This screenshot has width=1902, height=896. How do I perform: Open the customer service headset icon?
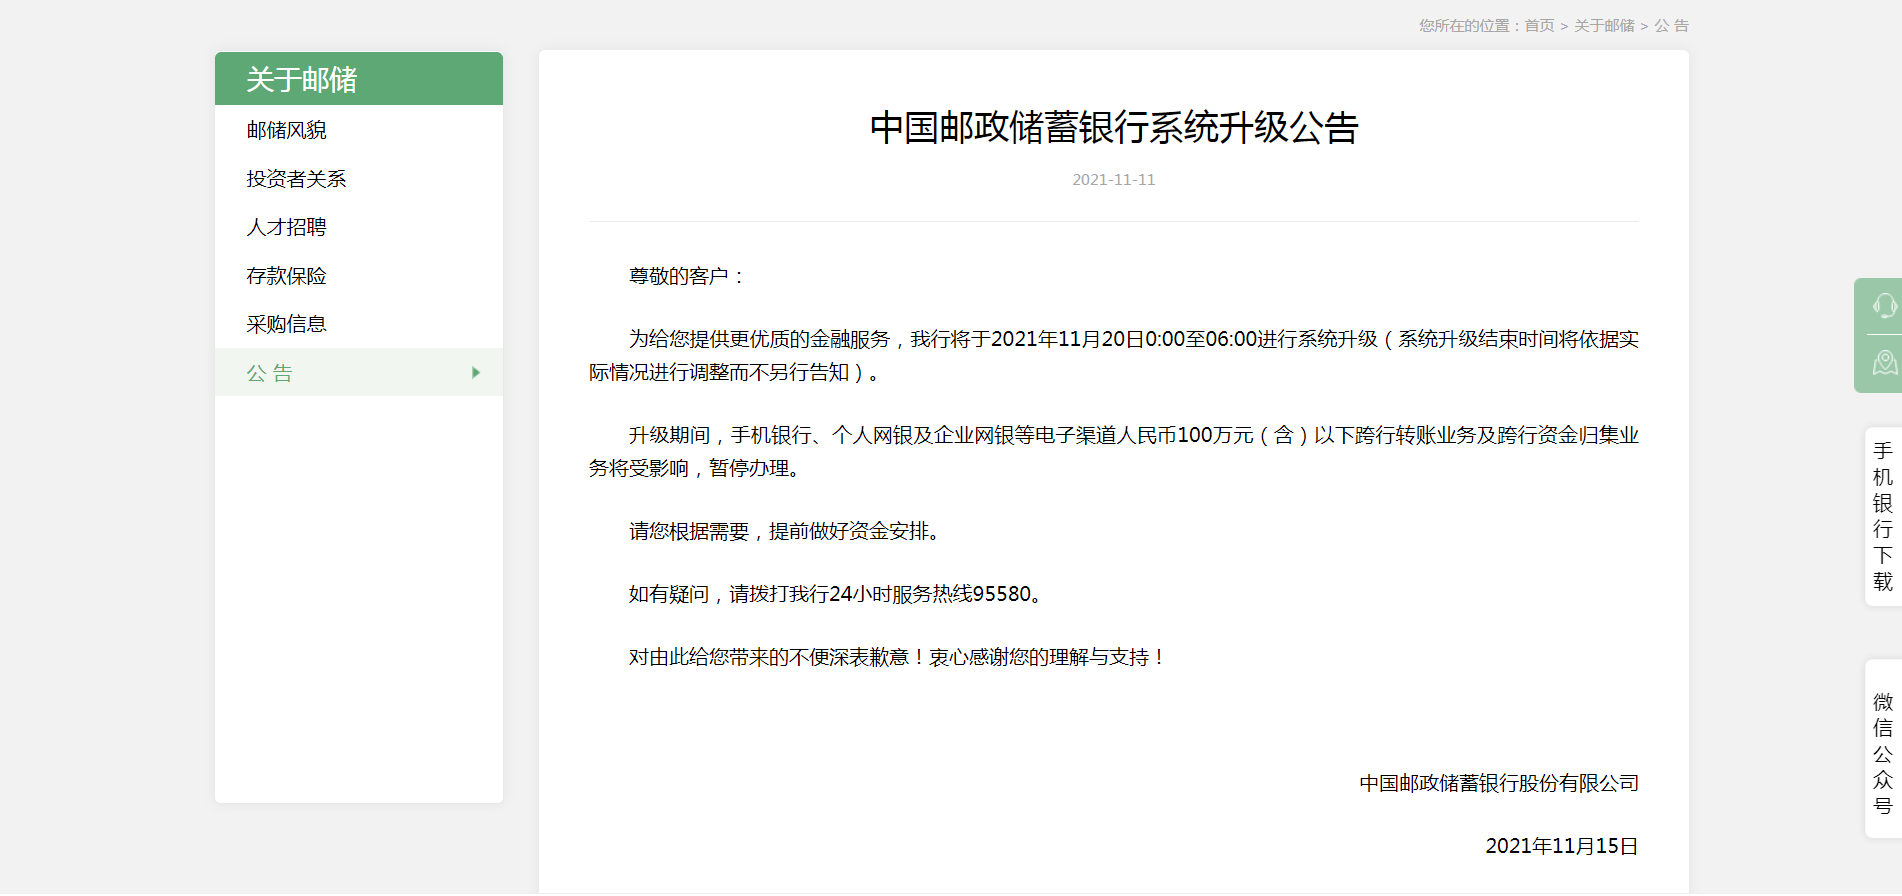pyautogui.click(x=1884, y=306)
